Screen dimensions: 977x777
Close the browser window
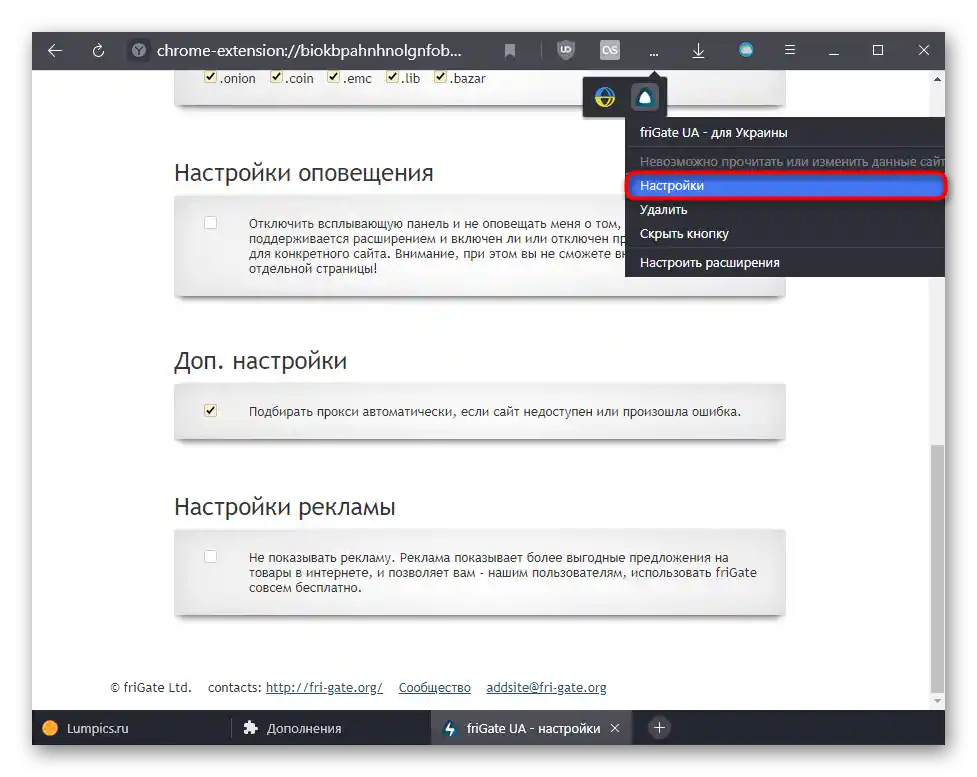click(924, 50)
